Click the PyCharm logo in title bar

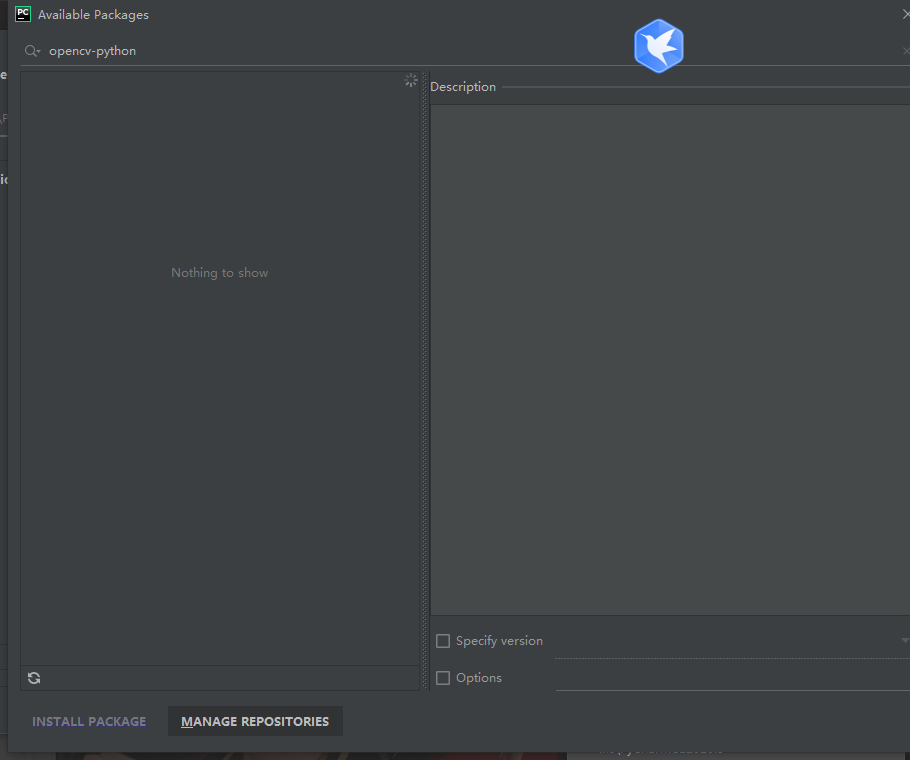click(23, 14)
